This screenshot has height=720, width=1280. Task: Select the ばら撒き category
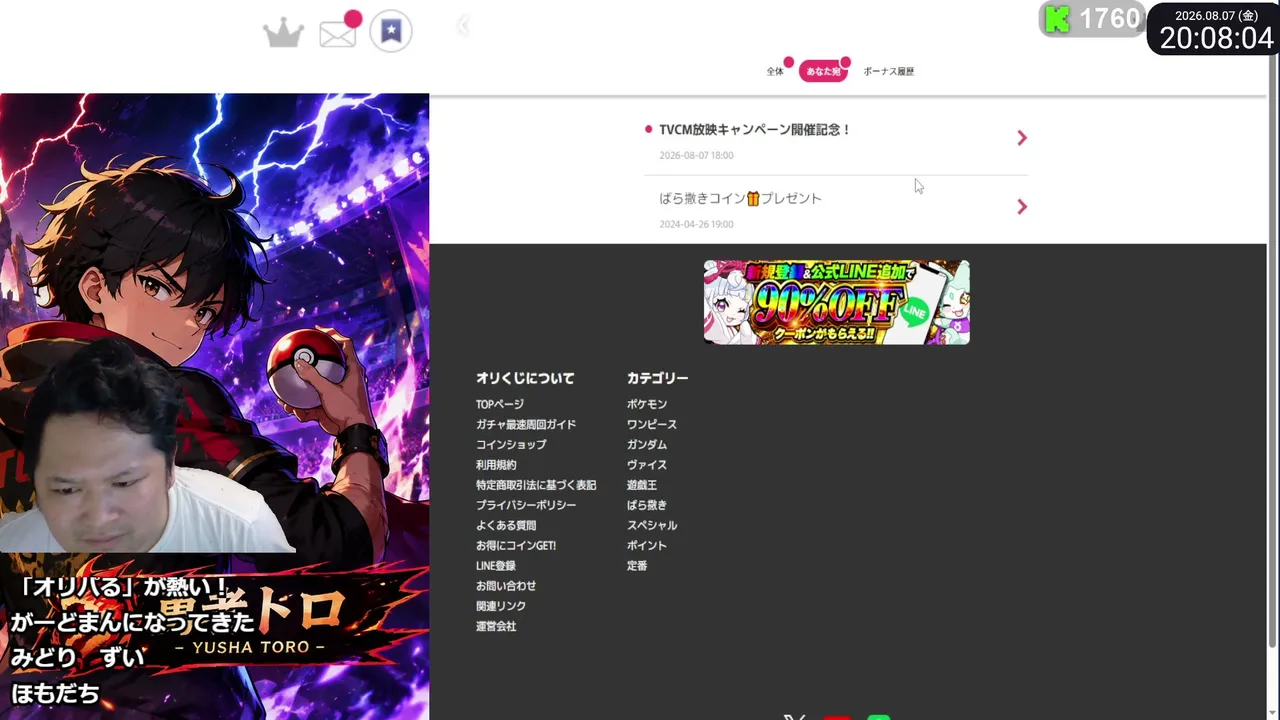[x=647, y=505]
